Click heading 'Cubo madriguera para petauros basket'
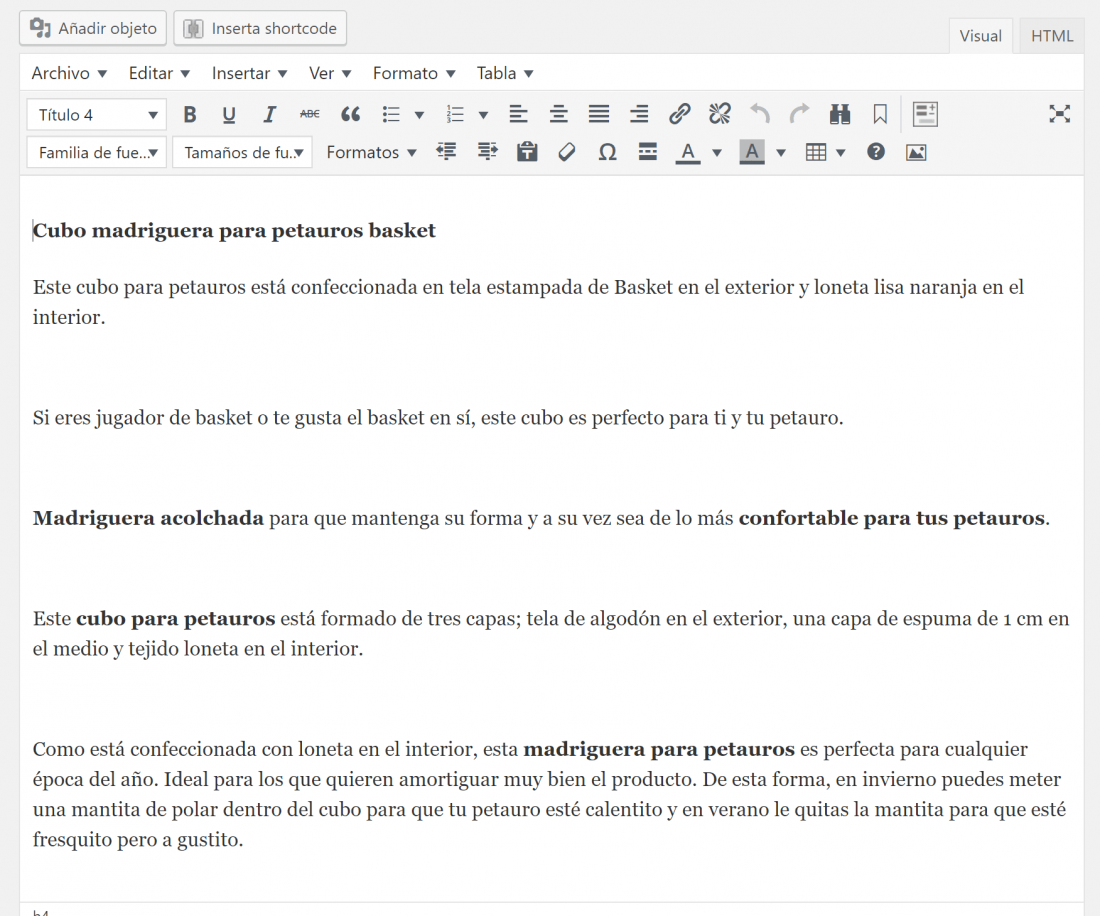1100x916 pixels. pyautogui.click(x=234, y=231)
